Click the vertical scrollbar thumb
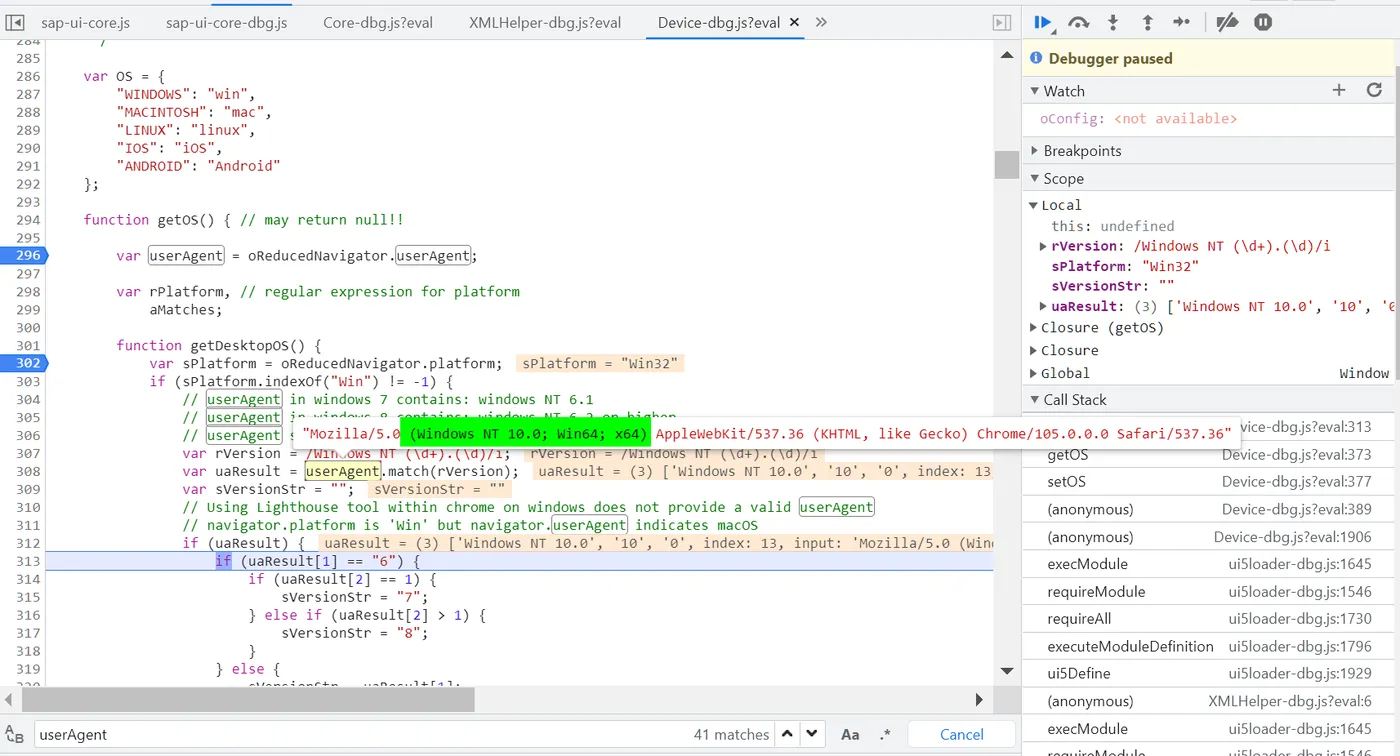This screenshot has width=1400, height=756. point(1006,164)
